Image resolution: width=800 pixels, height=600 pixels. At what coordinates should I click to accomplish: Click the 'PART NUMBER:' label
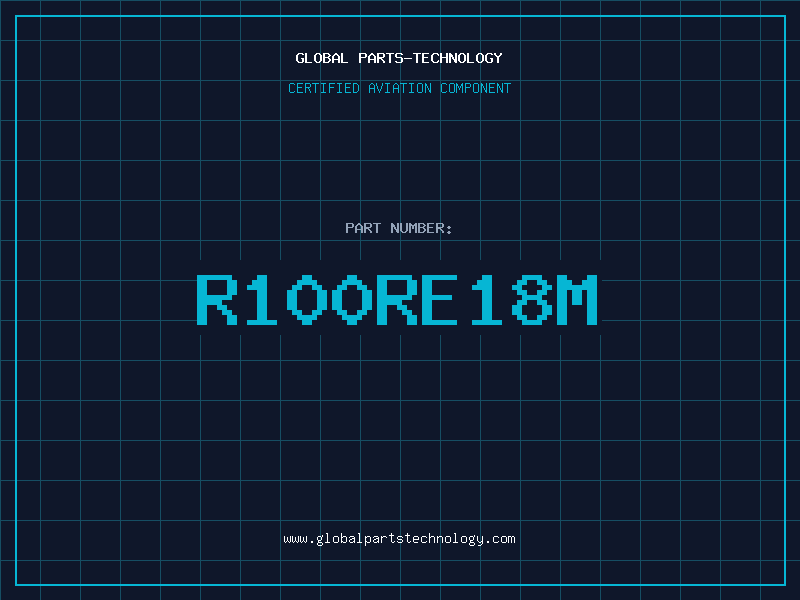[x=399, y=228]
